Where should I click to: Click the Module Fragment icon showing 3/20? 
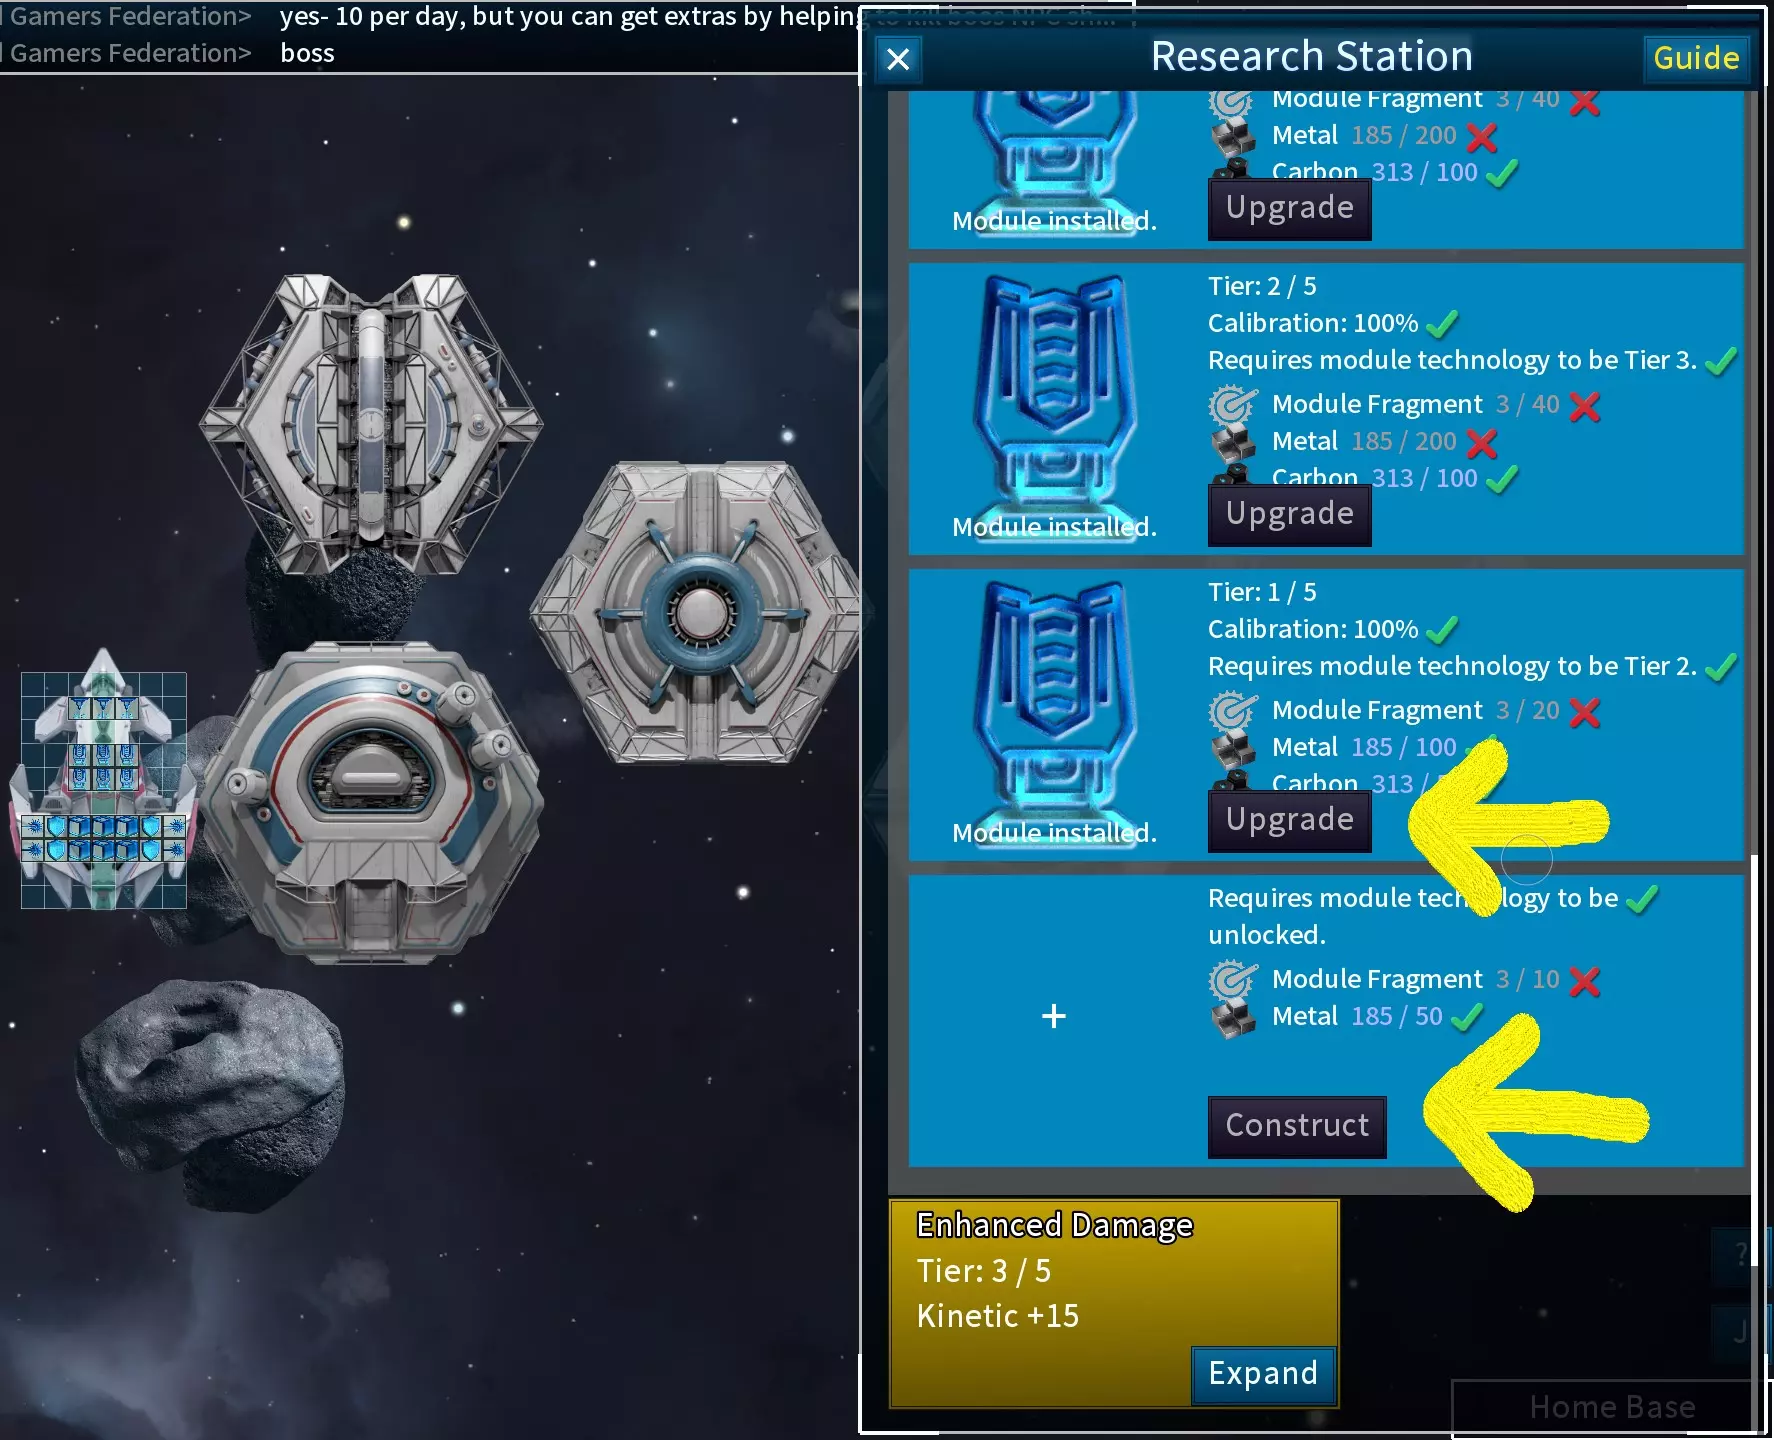click(x=1232, y=711)
